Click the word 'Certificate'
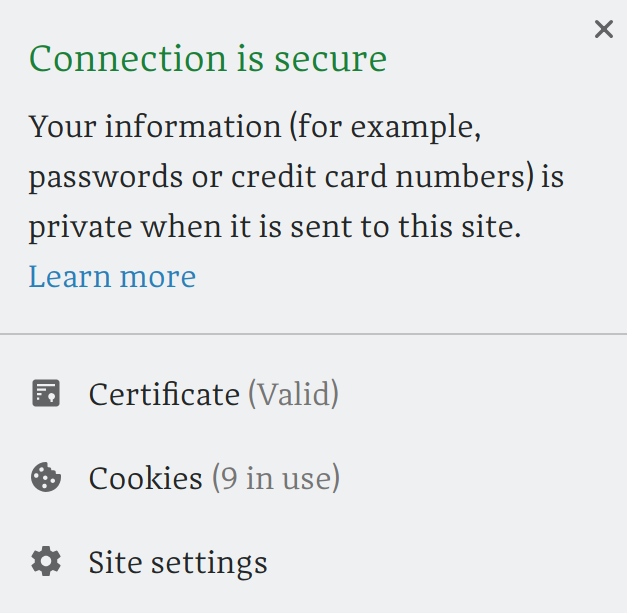Screen dimensions: 627x613 tap(164, 394)
